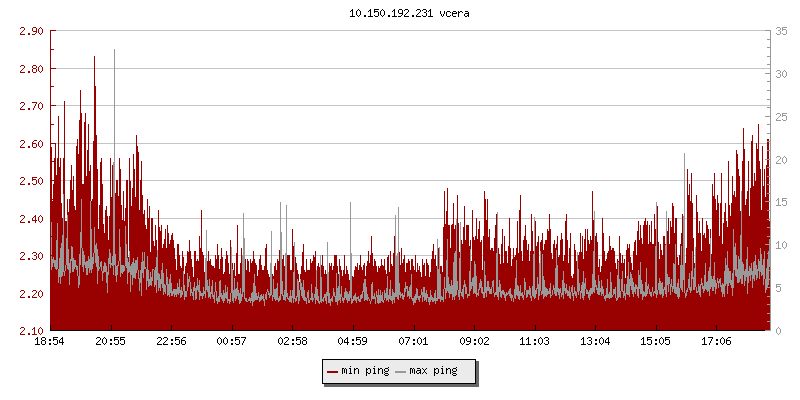Click the 13:04 time label
The width and height of the screenshot is (800, 400).
(595, 342)
